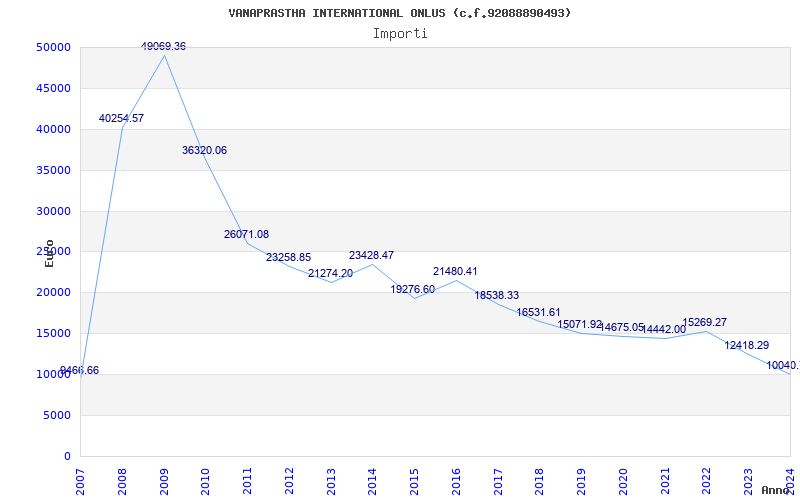Select data label 23428.47
The height and width of the screenshot is (500, 800).
coord(371,256)
